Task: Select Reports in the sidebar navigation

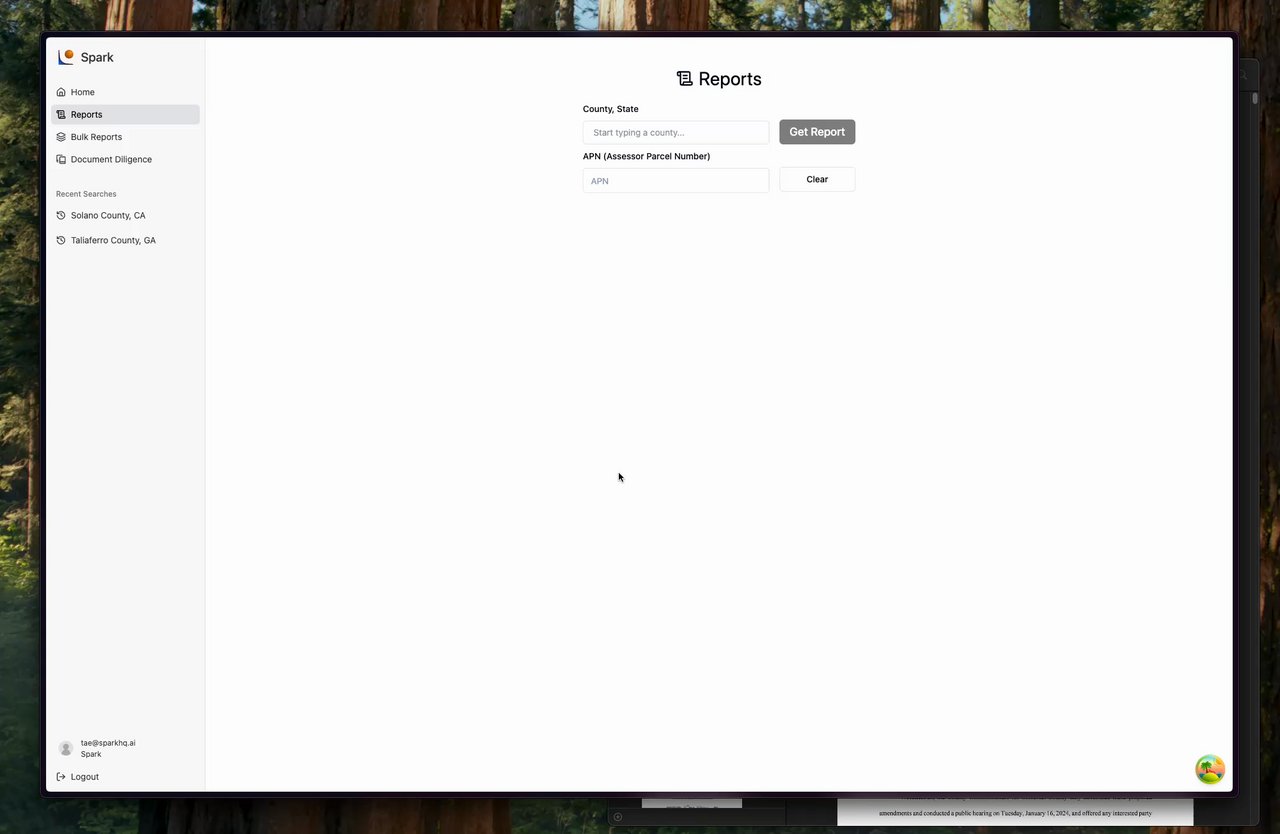Action: click(125, 114)
